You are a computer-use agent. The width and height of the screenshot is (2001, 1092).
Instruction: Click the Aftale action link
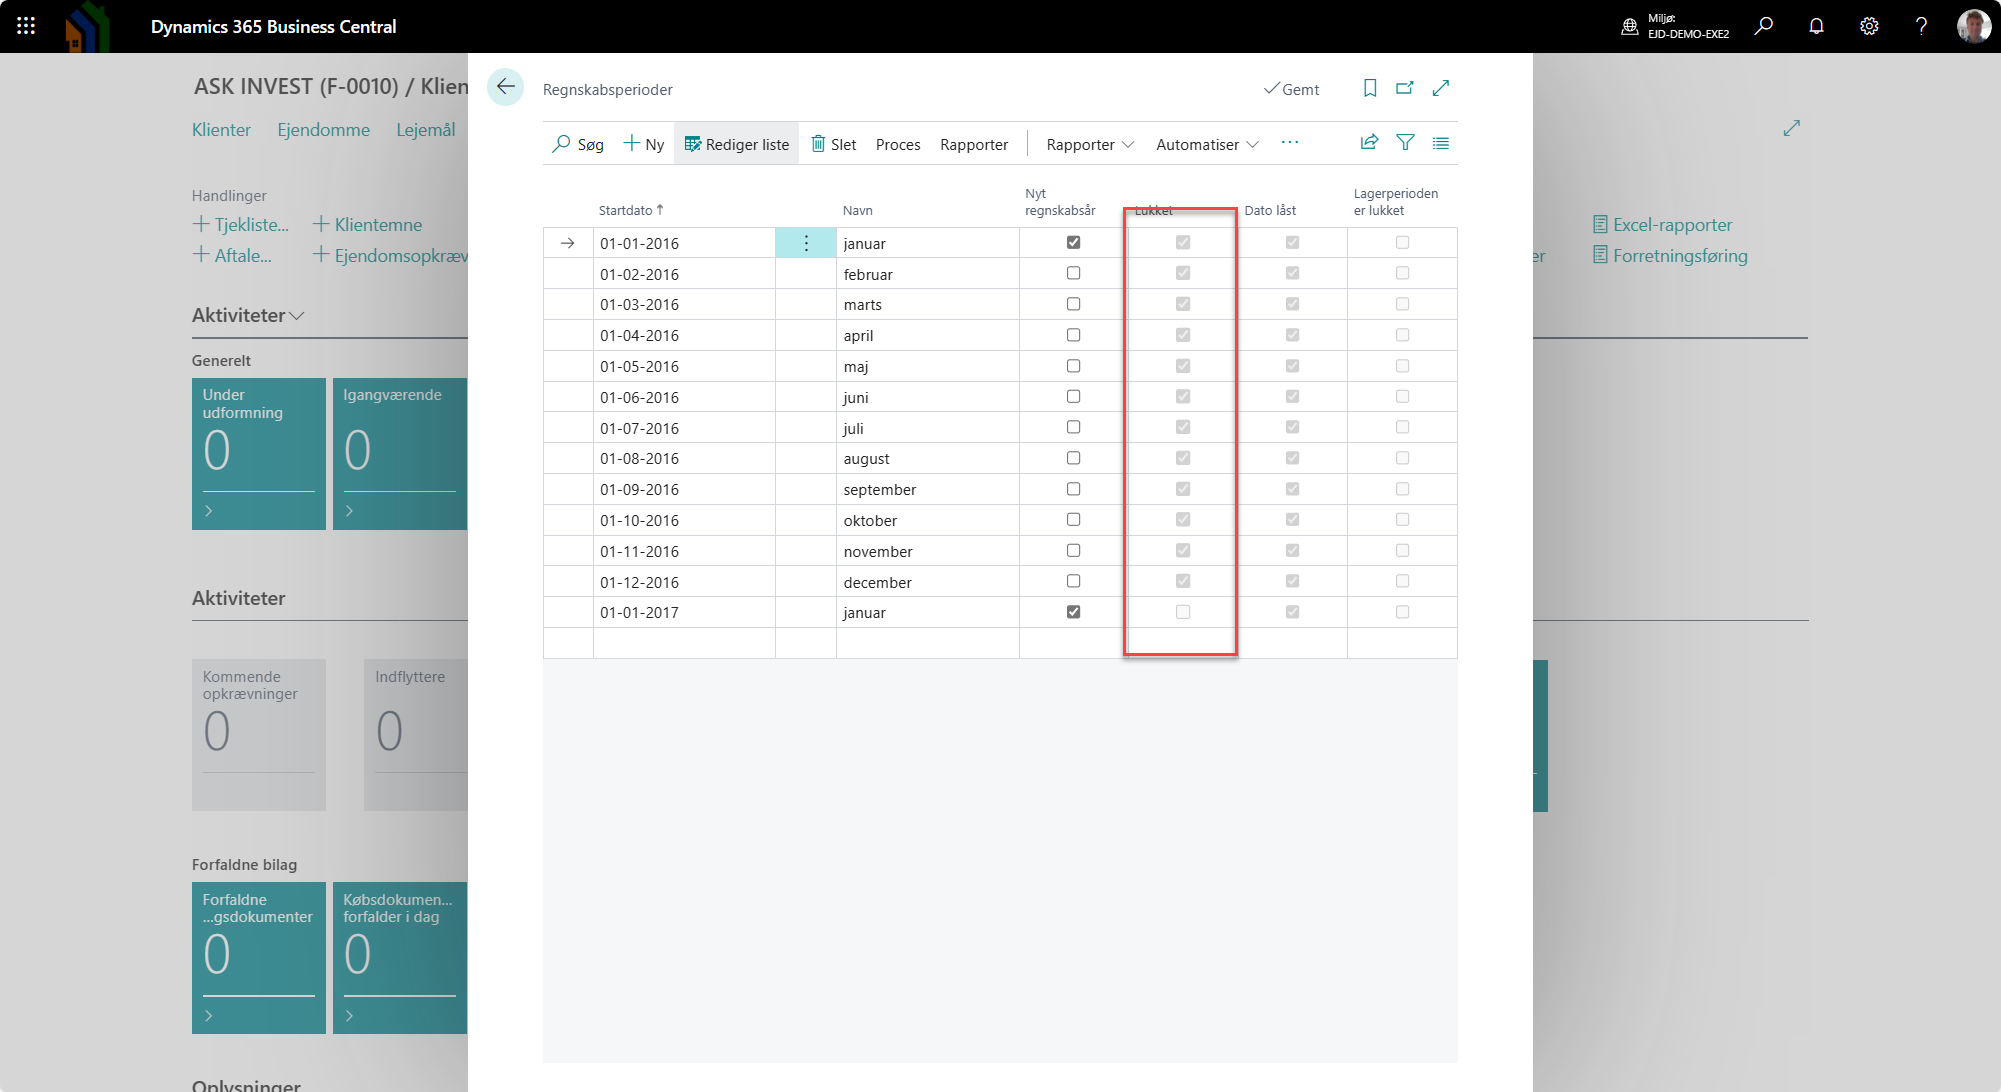(232, 256)
